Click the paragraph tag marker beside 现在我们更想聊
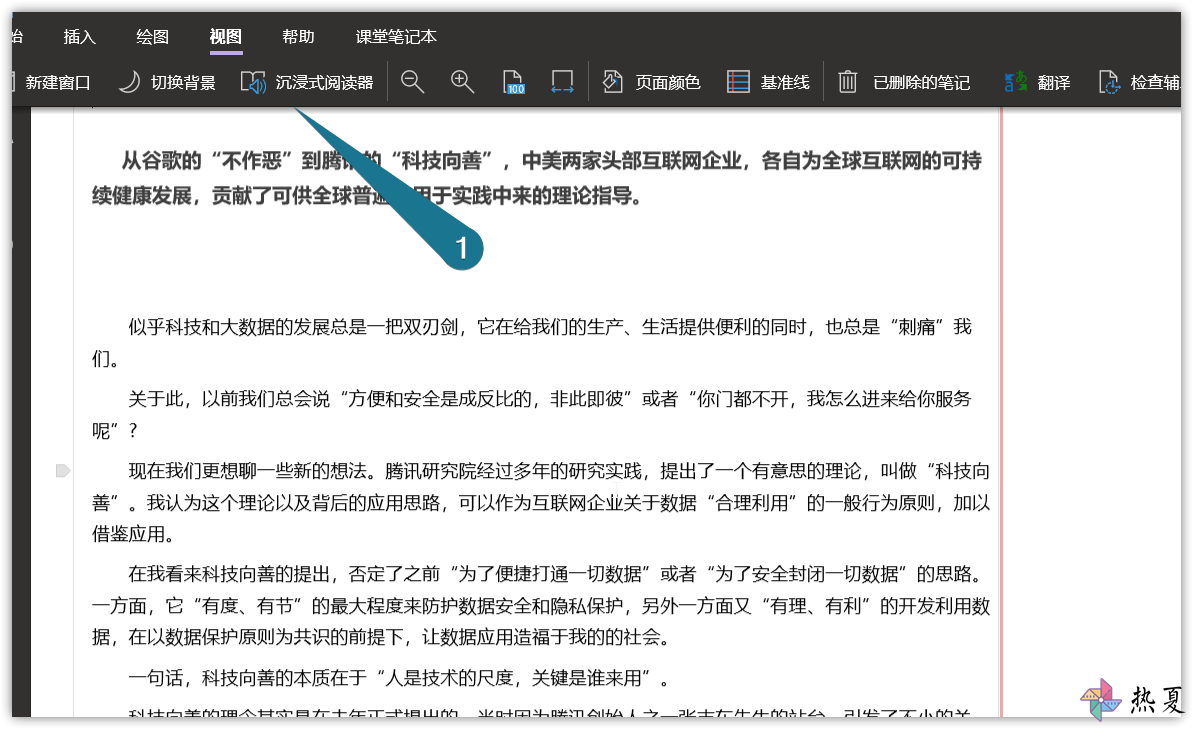The image size is (1193, 729). [x=63, y=471]
